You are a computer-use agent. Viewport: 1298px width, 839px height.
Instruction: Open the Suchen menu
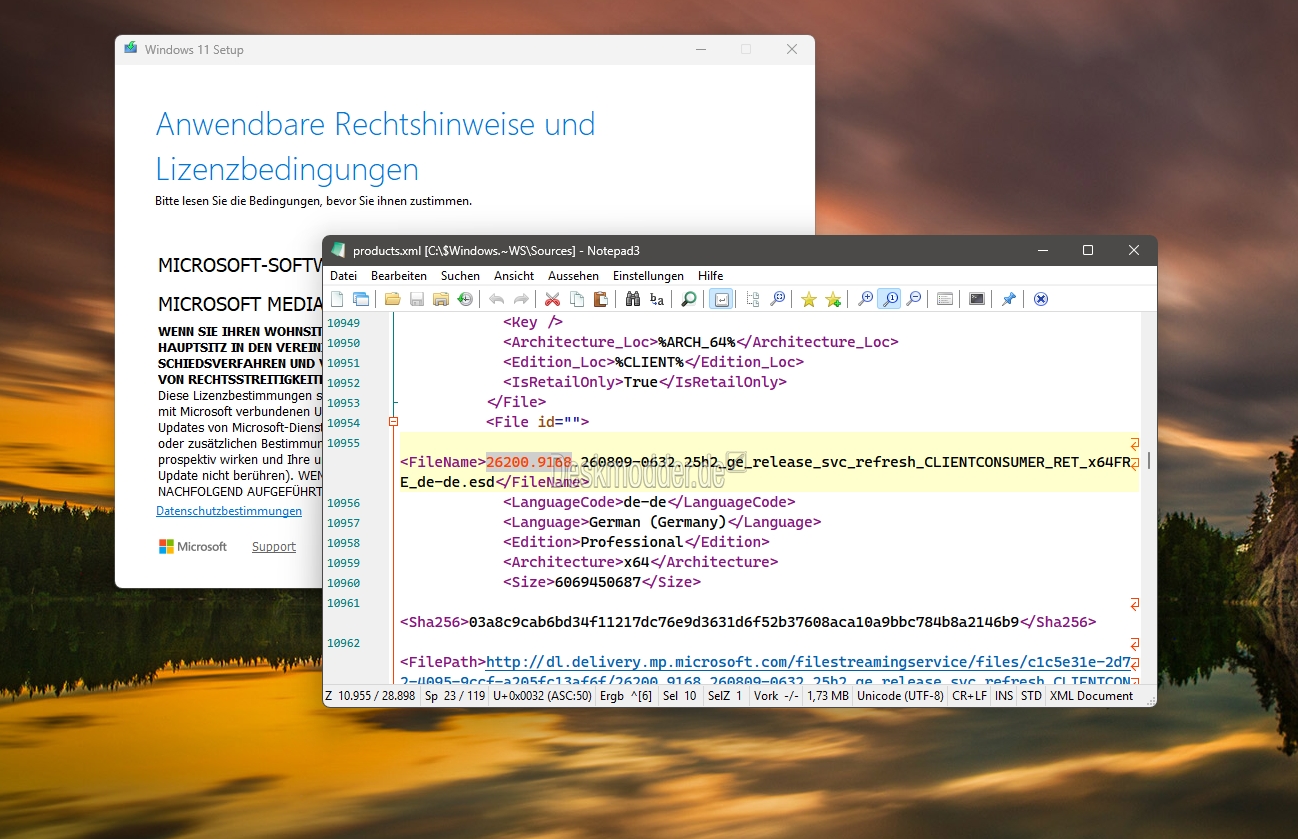(460, 276)
